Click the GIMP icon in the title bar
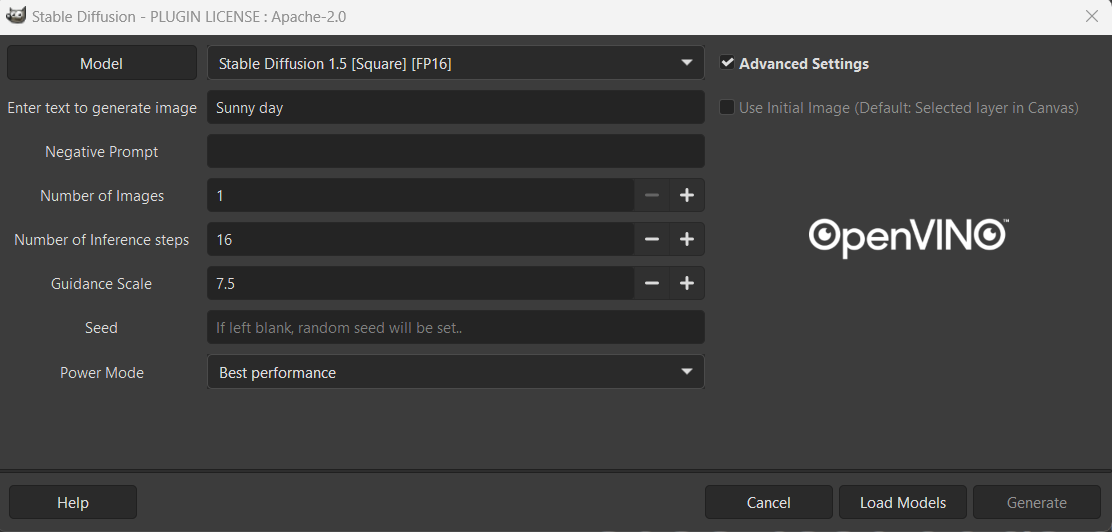Viewport: 1112px width, 532px height. 16,16
